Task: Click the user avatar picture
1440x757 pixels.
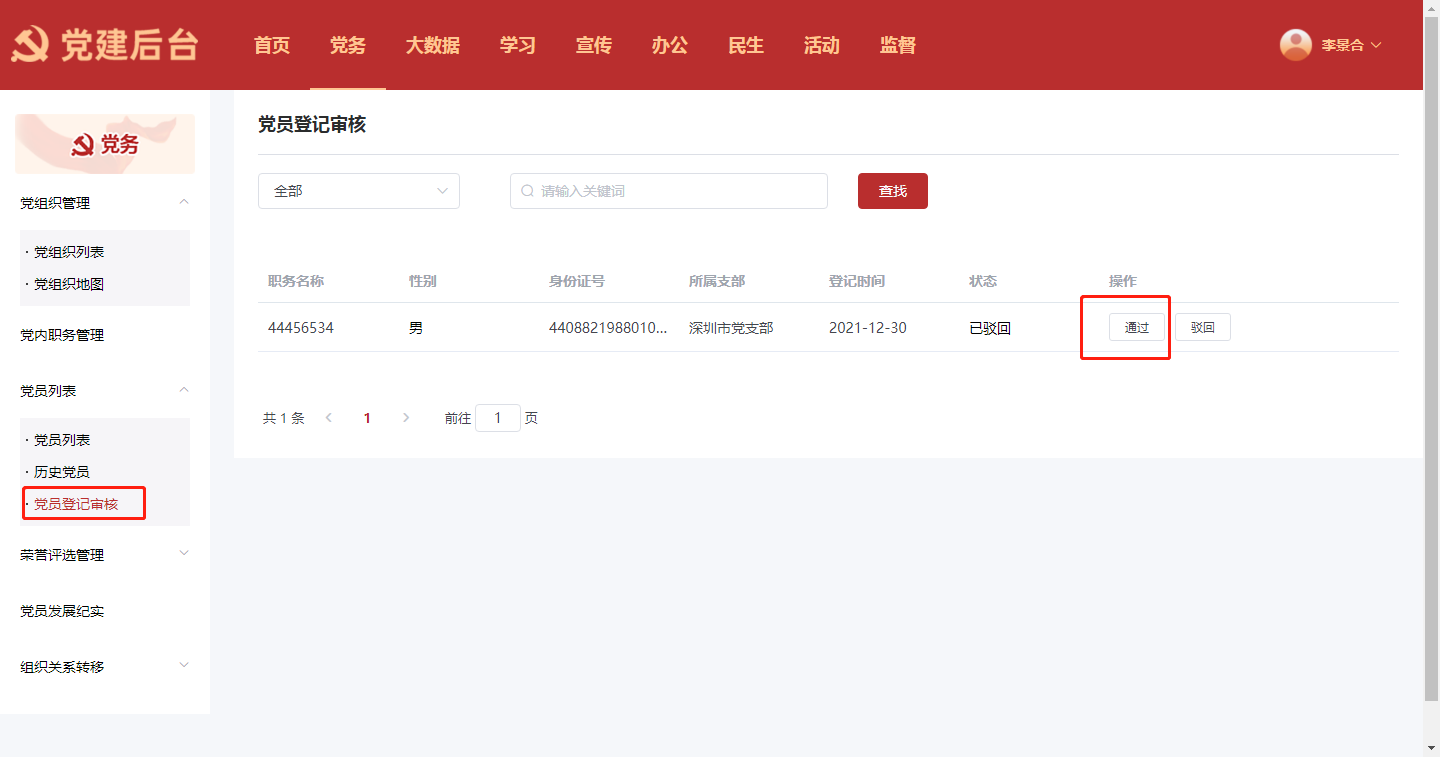Action: click(1295, 45)
